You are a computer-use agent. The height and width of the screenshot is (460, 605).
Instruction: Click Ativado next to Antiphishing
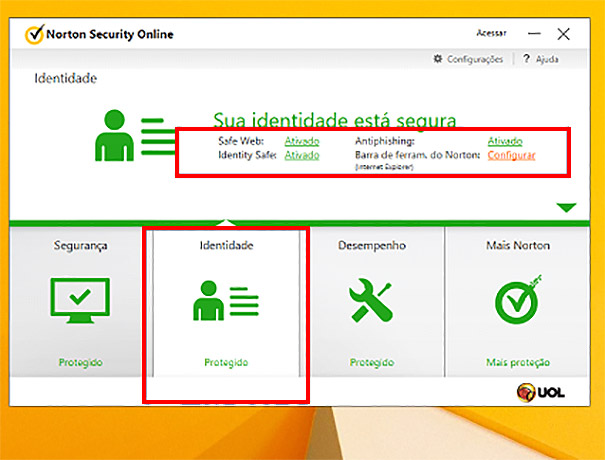tap(505, 141)
